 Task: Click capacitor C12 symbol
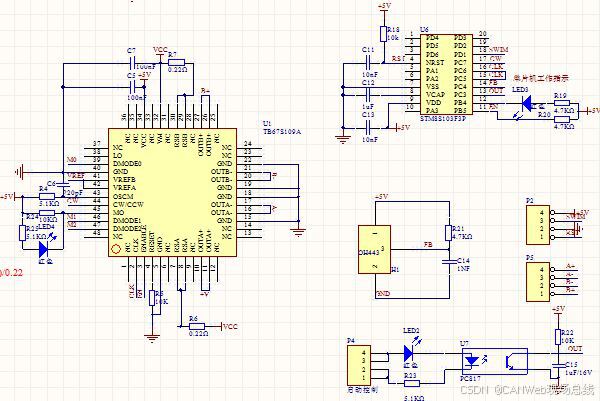pyautogui.click(x=368, y=94)
